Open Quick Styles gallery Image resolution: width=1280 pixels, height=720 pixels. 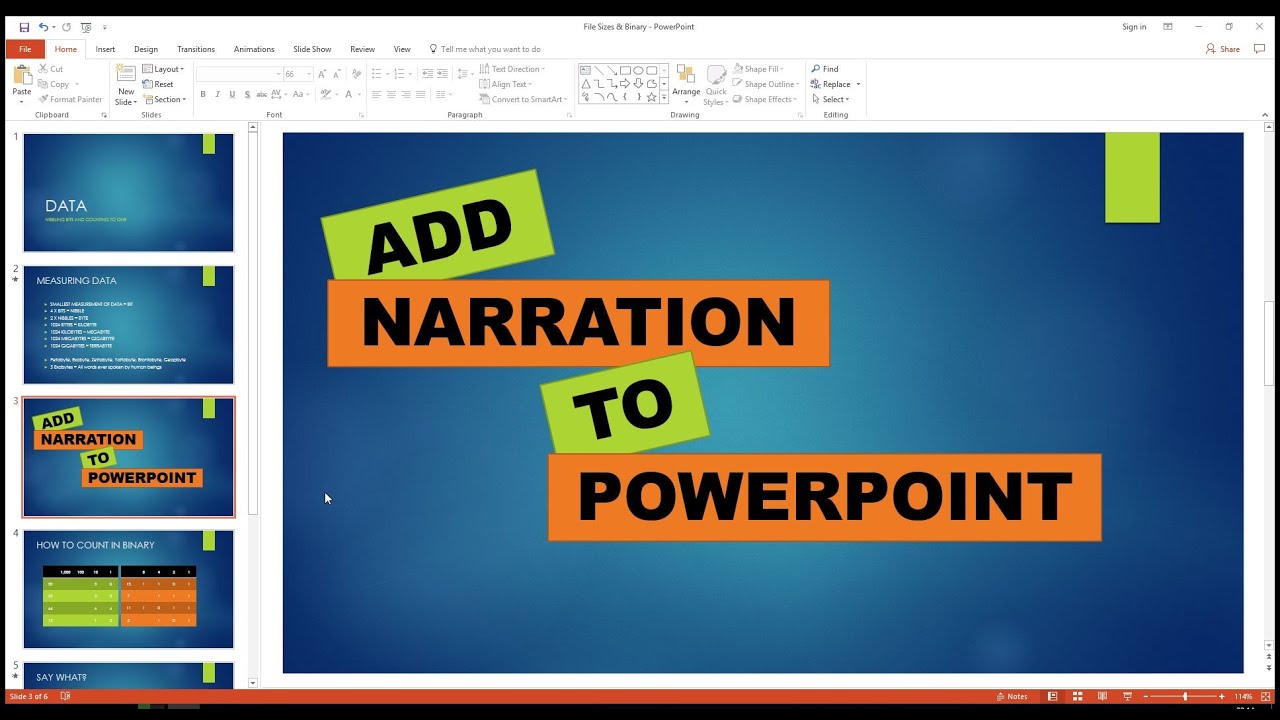pos(716,84)
